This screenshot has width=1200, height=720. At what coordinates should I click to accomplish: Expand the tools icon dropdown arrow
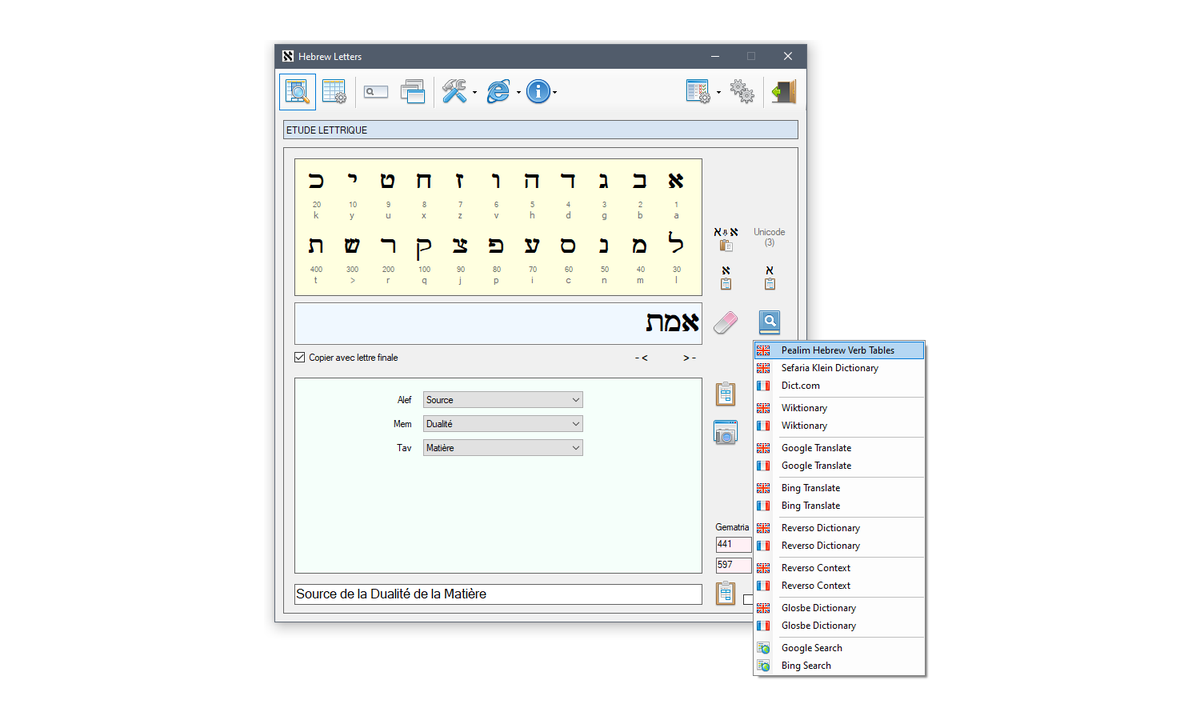[475, 93]
